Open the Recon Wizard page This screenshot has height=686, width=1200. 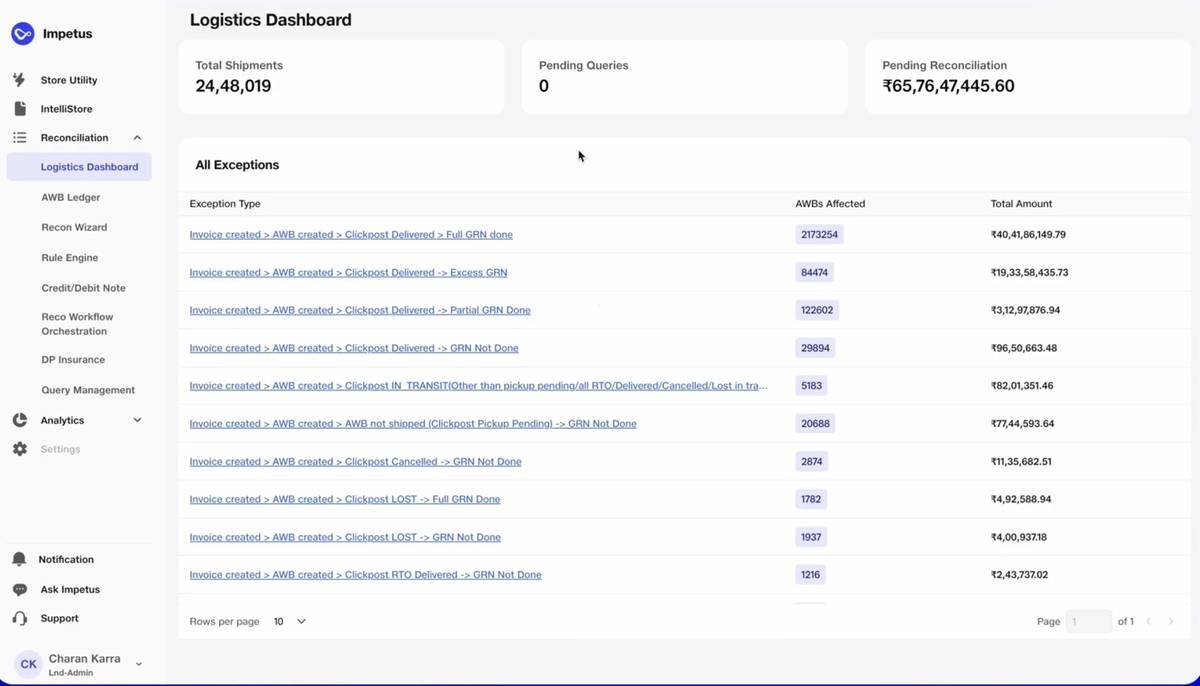74,227
